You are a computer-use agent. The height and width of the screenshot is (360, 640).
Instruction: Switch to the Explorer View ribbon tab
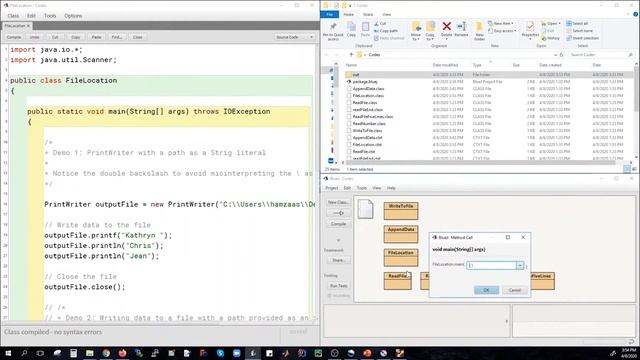(387, 14)
